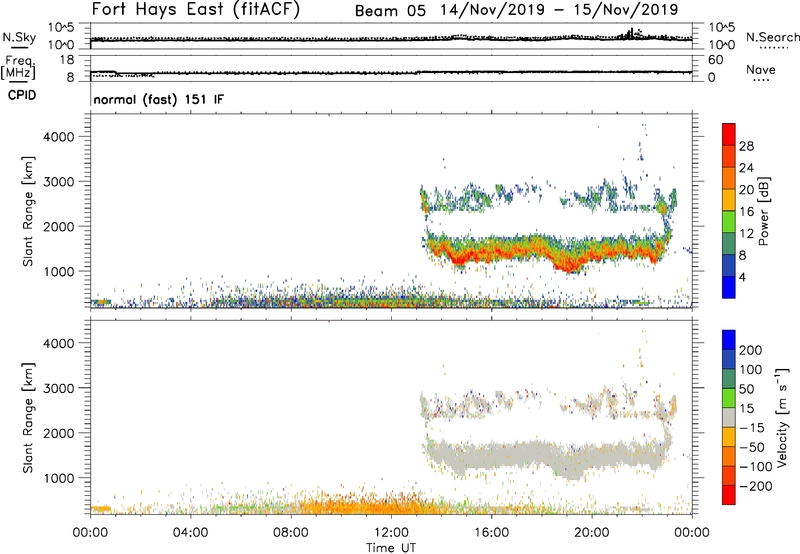The height and width of the screenshot is (554, 800).
Task: Click the '12:00' time axis tick label
Action: click(x=391, y=533)
